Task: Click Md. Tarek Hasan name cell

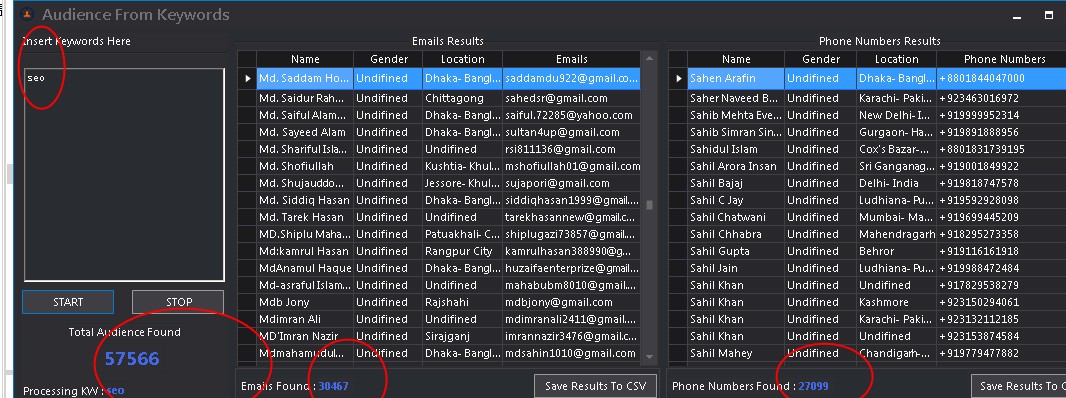Action: point(305,217)
